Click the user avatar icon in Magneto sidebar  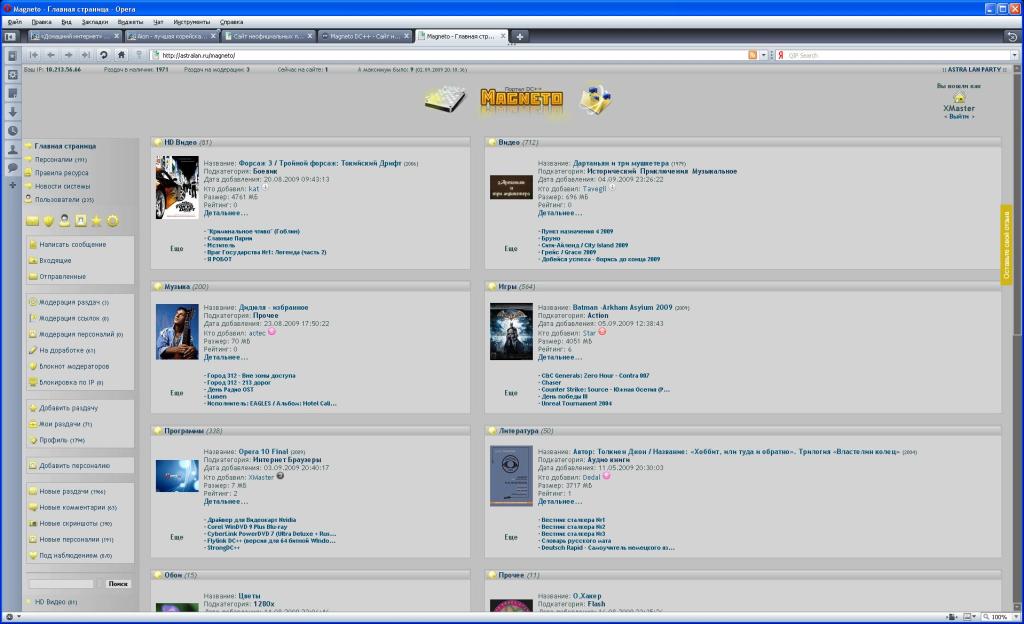(x=64, y=221)
